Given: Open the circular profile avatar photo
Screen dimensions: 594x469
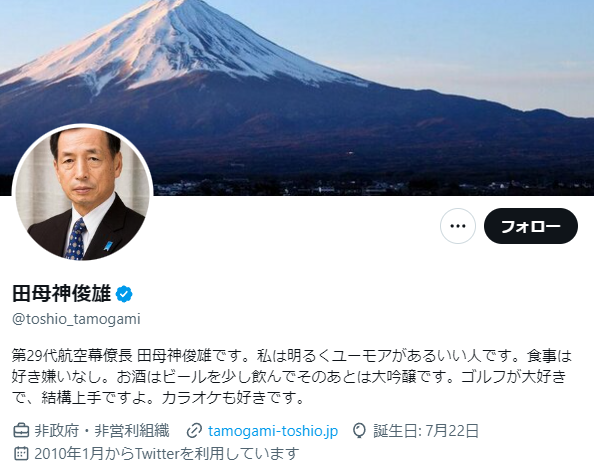Looking at the screenshot, I should pos(83,193).
